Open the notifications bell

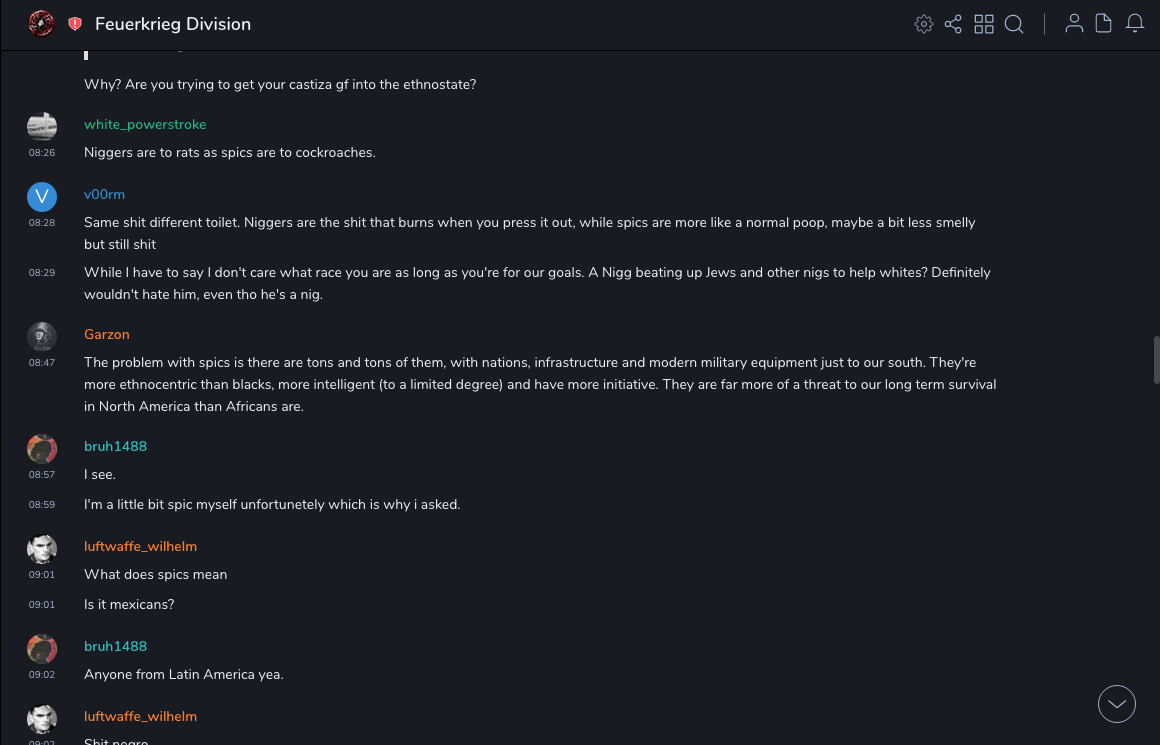point(1135,24)
